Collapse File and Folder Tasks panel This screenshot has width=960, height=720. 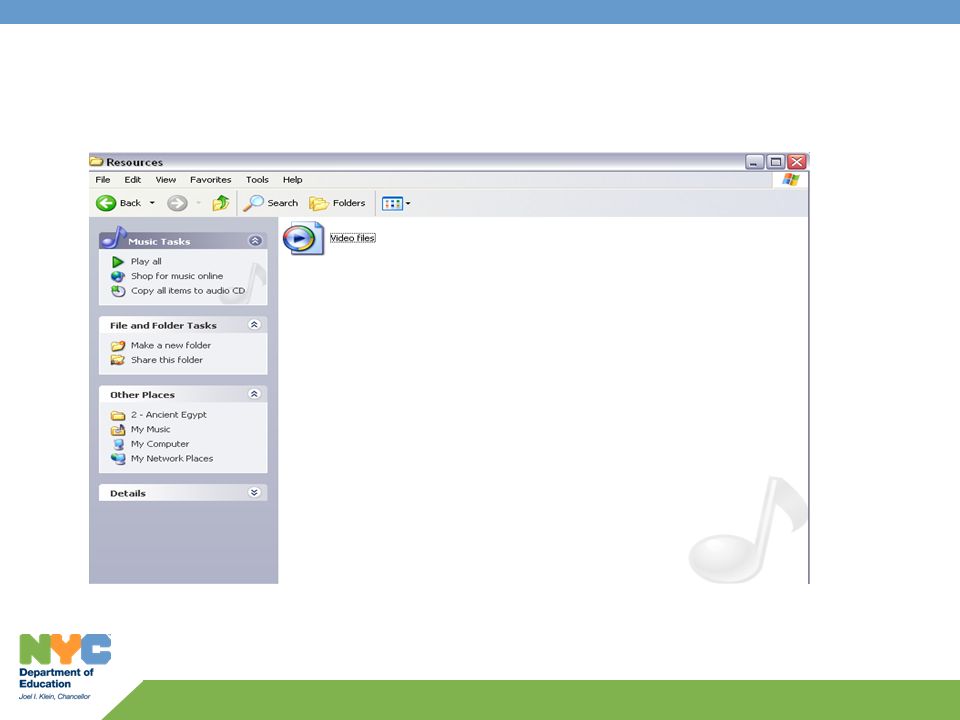(x=254, y=324)
